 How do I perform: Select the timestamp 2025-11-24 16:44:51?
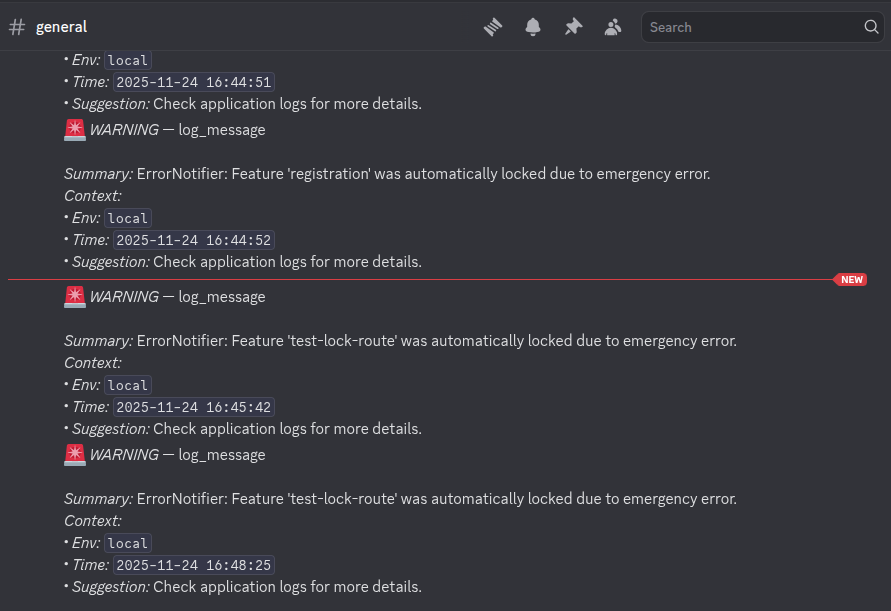(194, 82)
